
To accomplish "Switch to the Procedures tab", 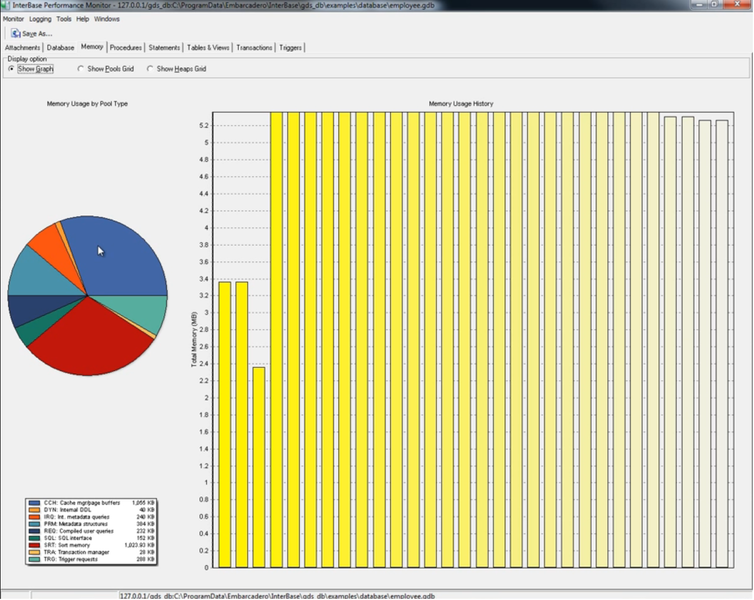I will pyautogui.click(x=126, y=48).
